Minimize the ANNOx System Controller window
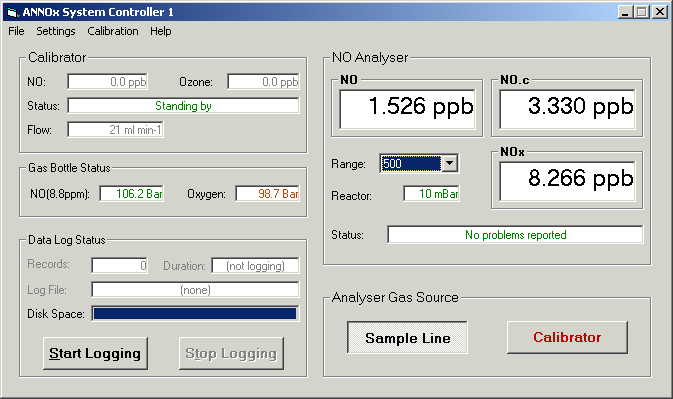This screenshot has height=399, width=673. pyautogui.click(x=625, y=12)
